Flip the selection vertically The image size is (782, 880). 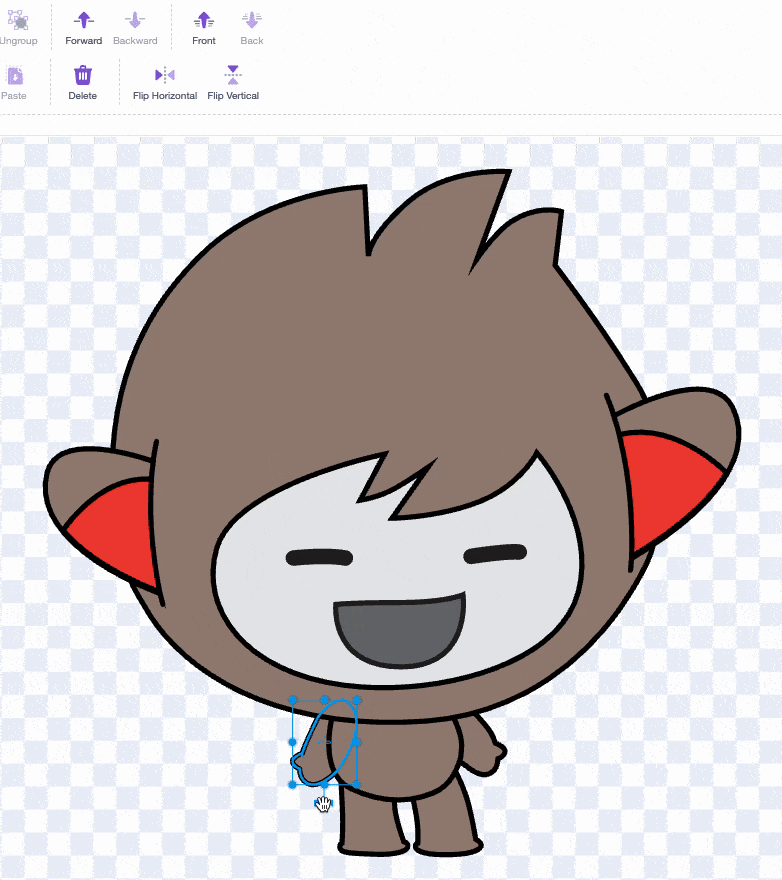click(233, 76)
